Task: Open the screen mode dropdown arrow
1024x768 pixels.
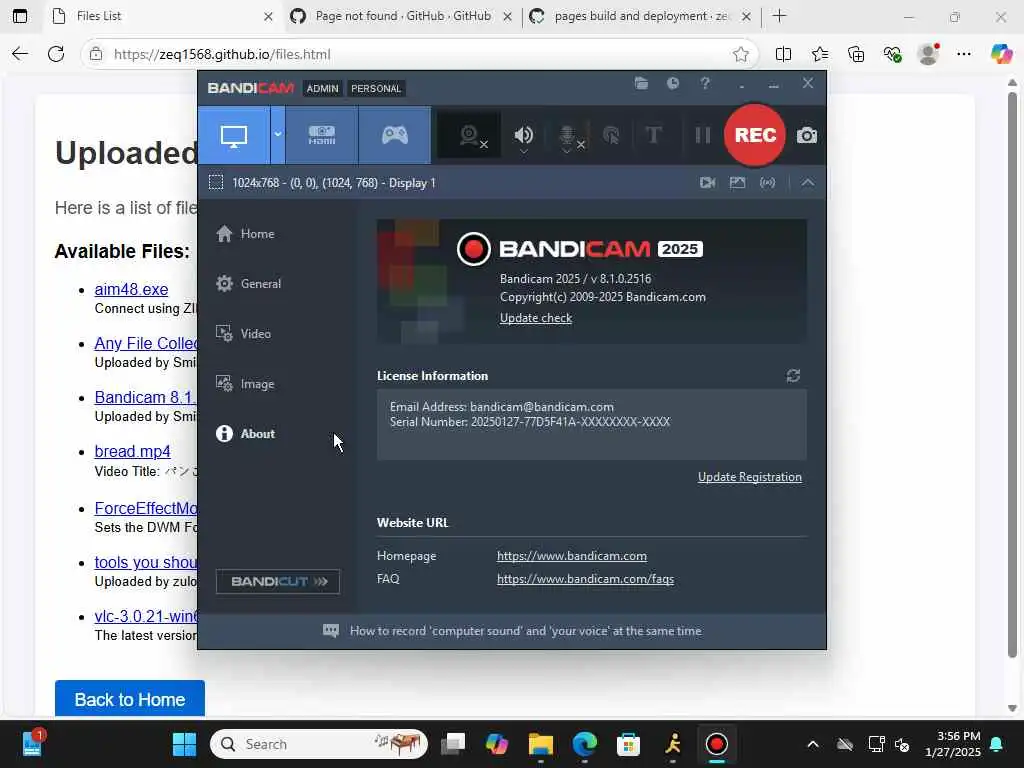Action: click(278, 135)
